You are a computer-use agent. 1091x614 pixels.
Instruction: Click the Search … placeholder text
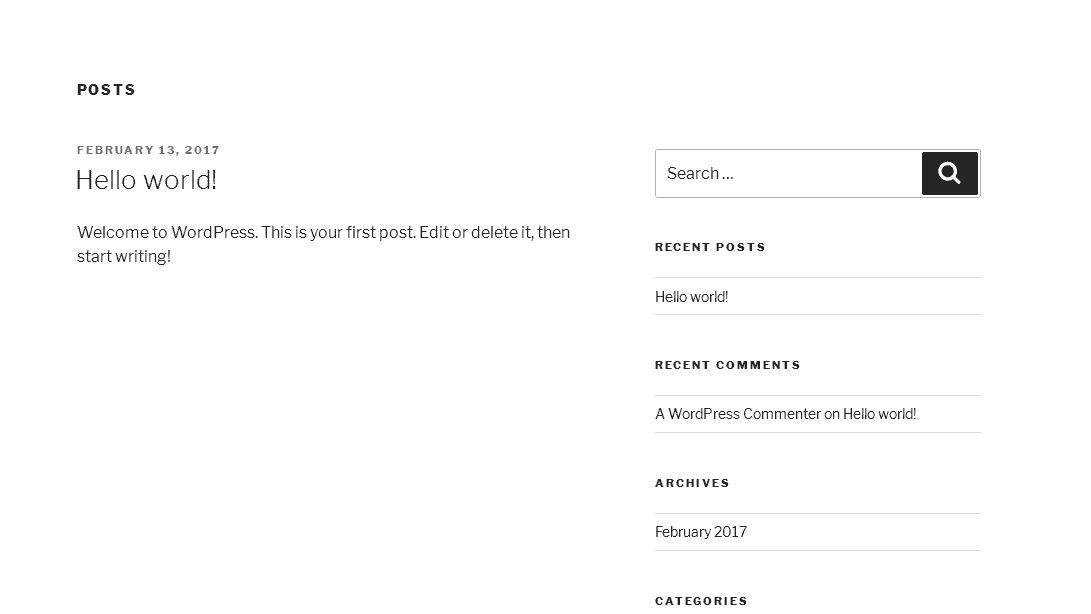(700, 173)
